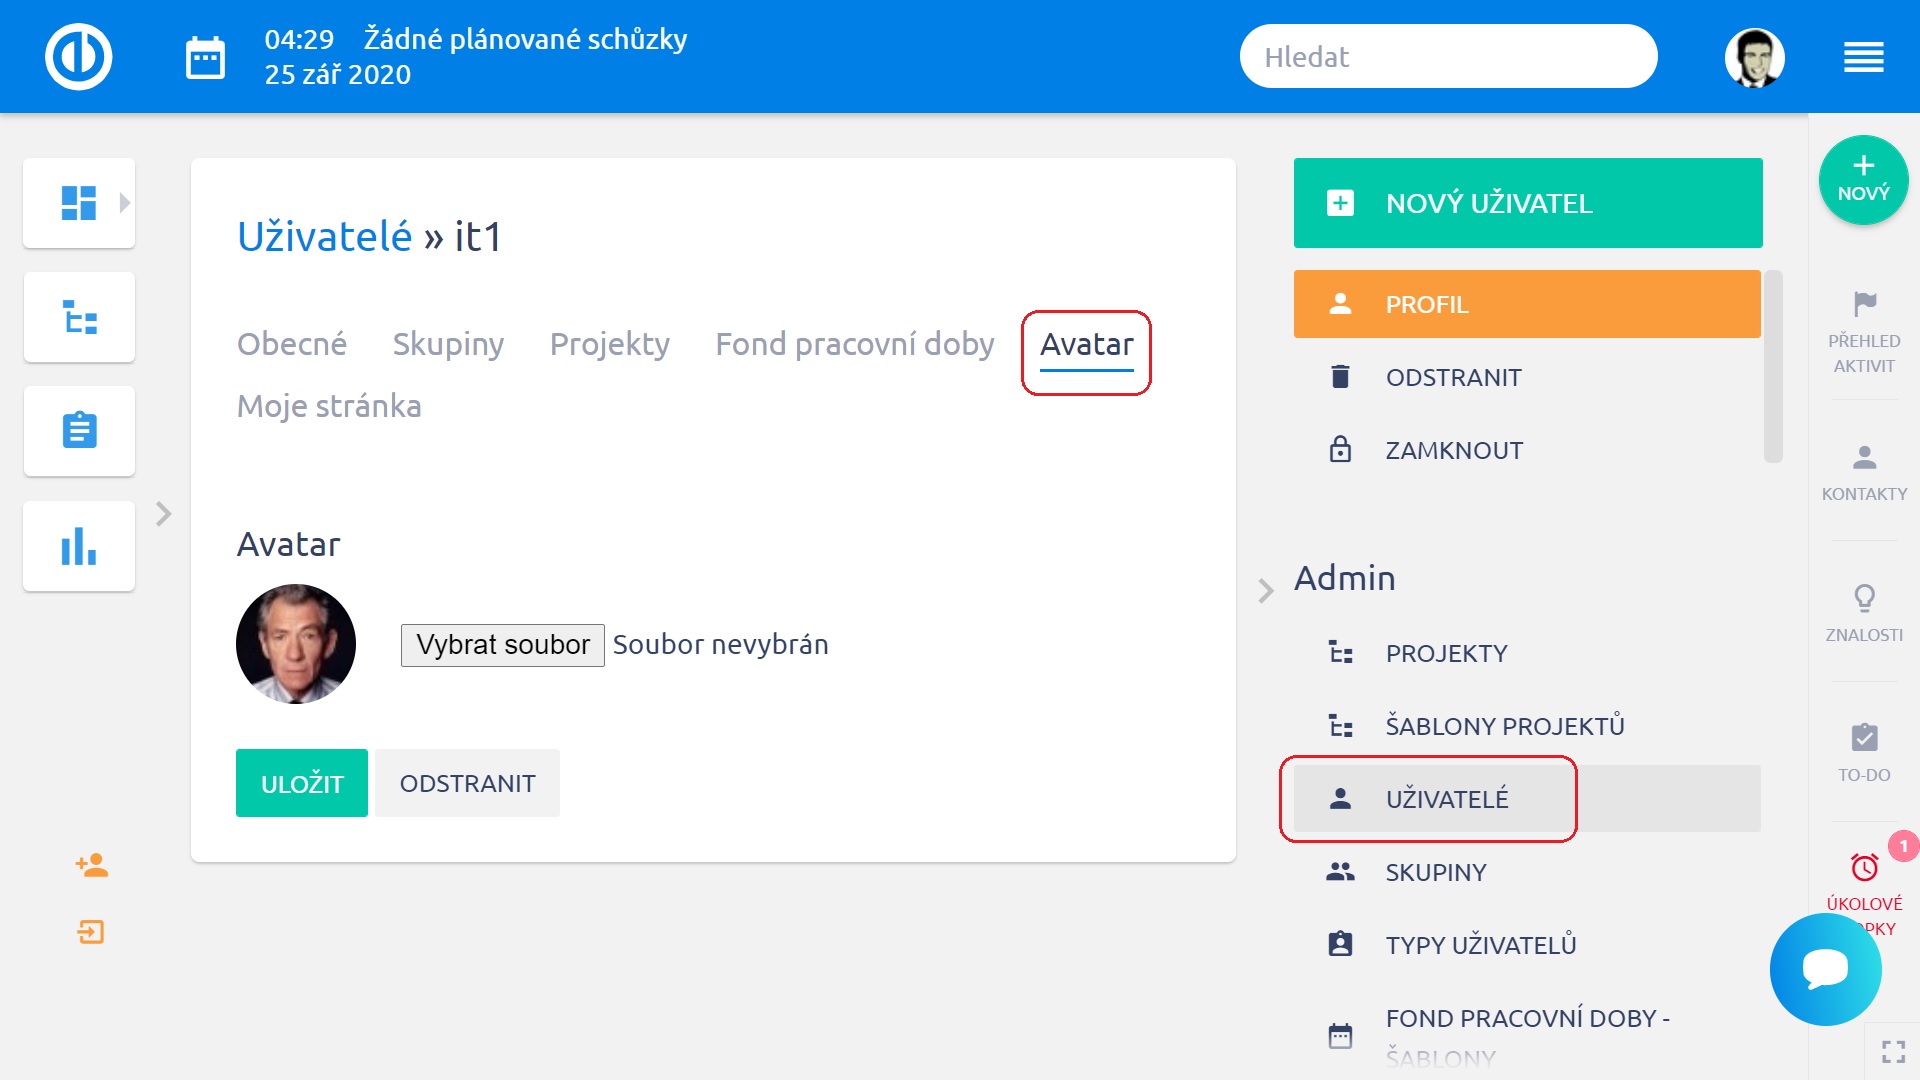
Task: Click the right menu vertical scrollbar
Action: point(1773,366)
